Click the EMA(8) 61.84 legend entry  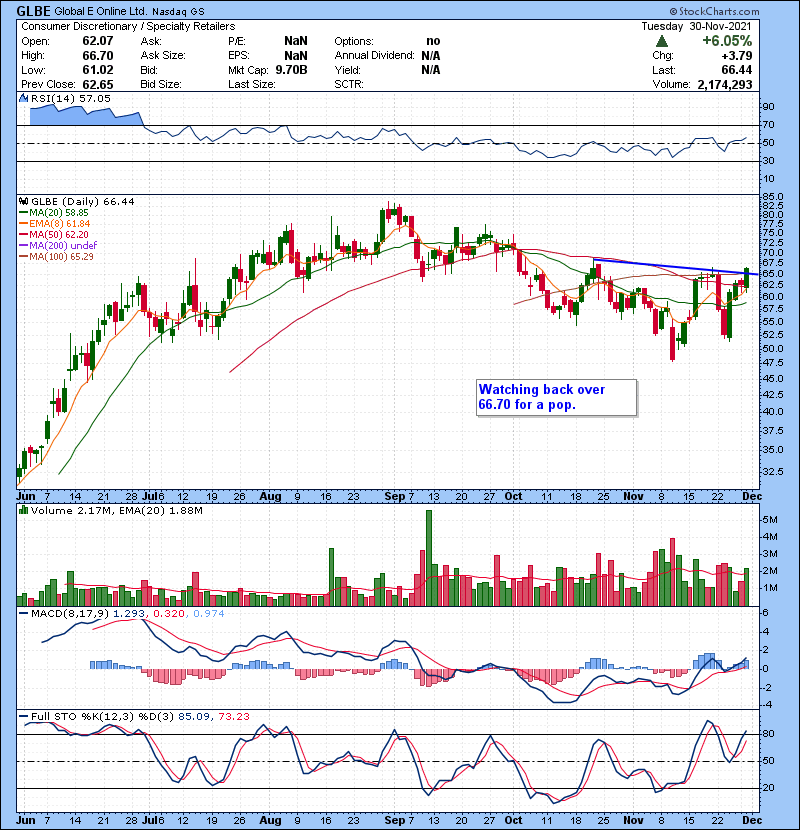[x=55, y=224]
